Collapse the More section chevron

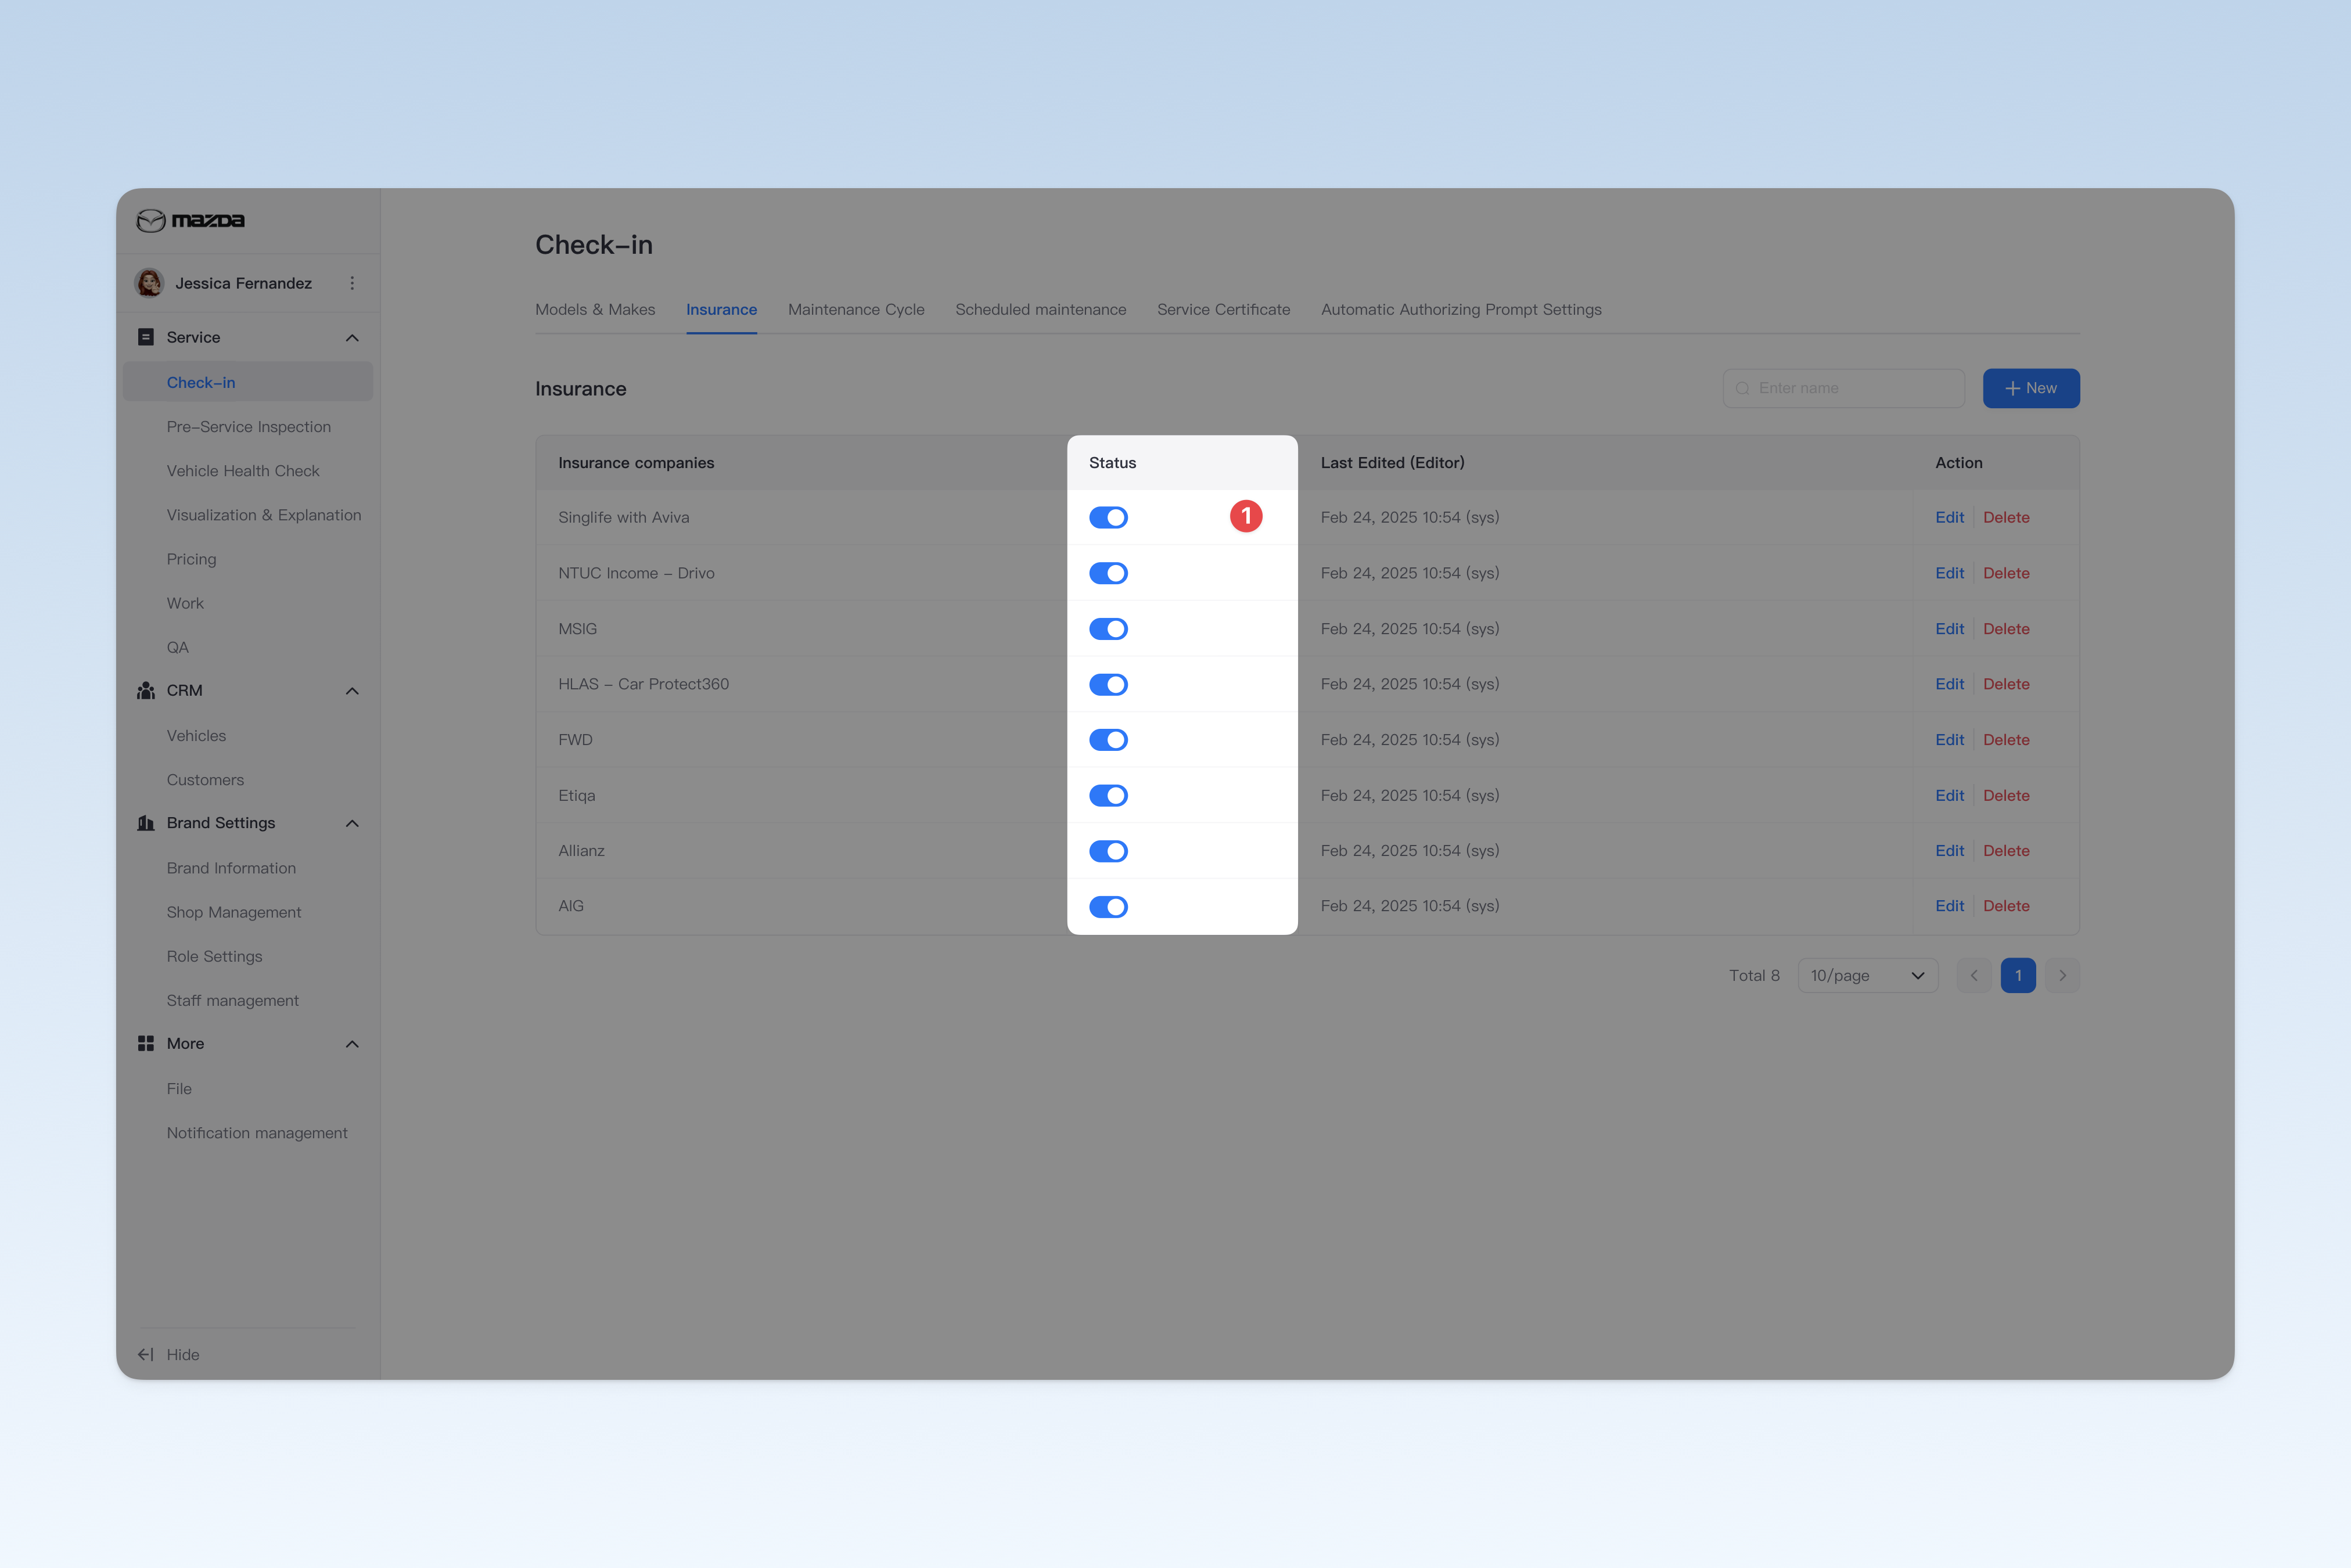pyautogui.click(x=352, y=1044)
